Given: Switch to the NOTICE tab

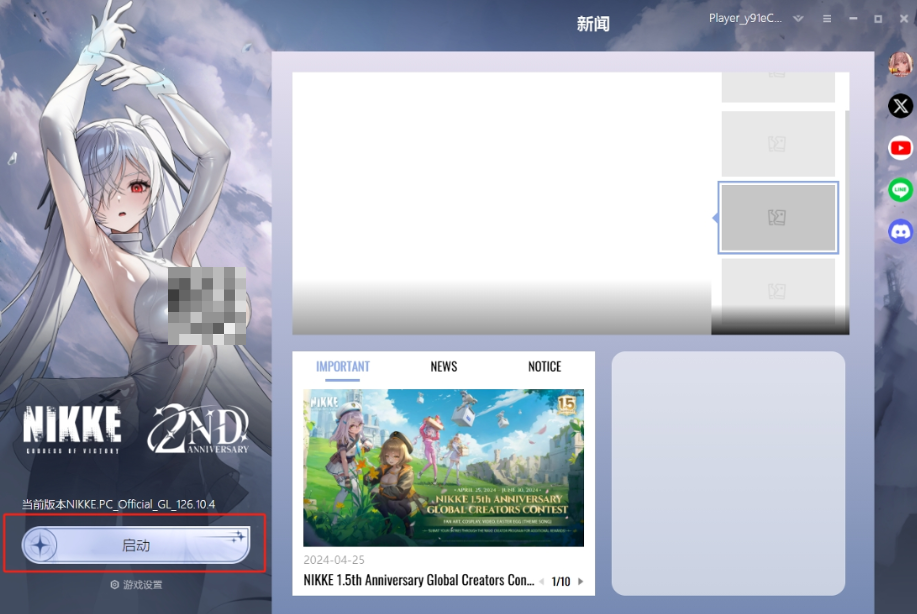Looking at the screenshot, I should tap(544, 367).
